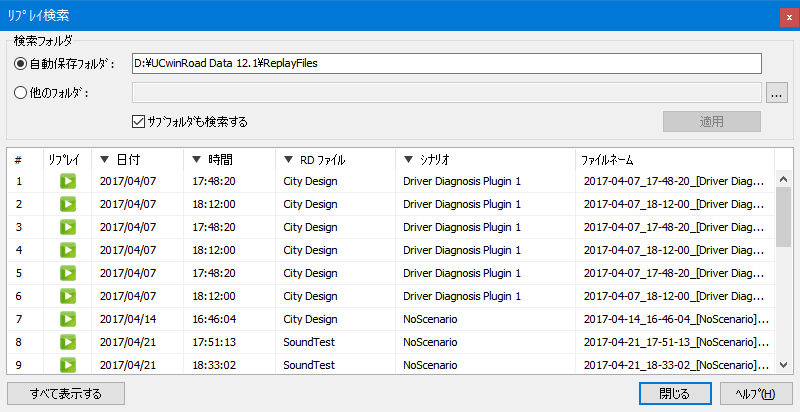
Task: Expand the RD ファイル column filter
Action: pyautogui.click(x=288, y=160)
